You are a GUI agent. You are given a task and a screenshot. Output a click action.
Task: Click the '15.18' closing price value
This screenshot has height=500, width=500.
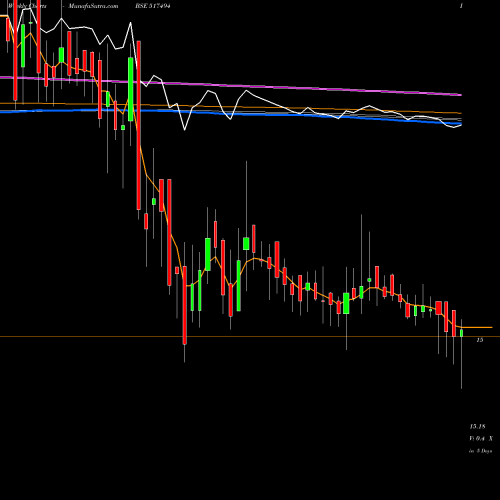(477, 426)
